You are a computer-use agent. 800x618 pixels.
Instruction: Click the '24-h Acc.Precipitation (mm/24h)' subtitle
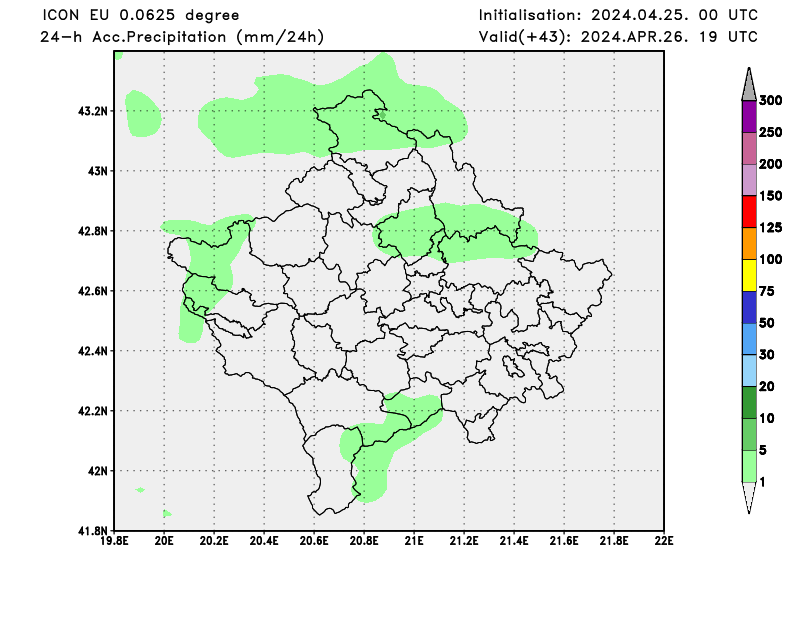(182, 37)
